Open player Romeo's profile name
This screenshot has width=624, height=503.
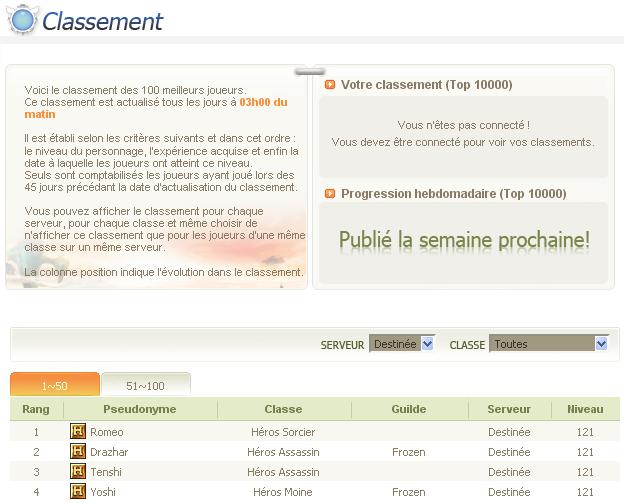[107, 432]
